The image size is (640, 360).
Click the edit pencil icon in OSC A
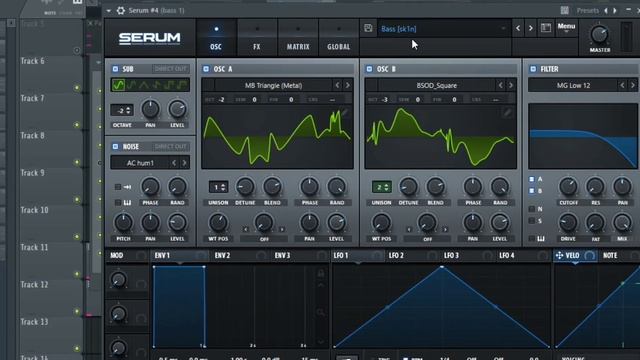(x=344, y=112)
